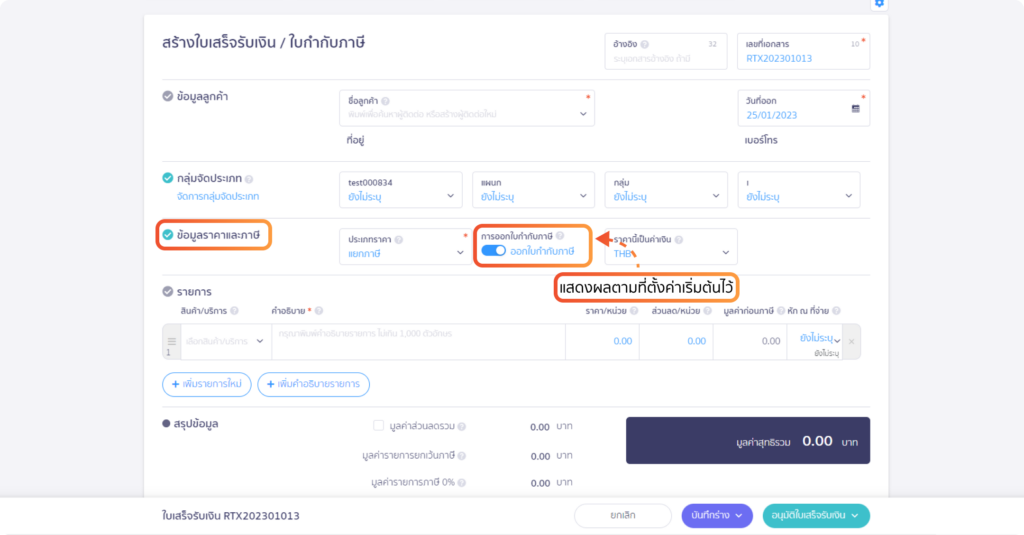Click the help icon next to อ้างอิง
This screenshot has height=535, width=1024.
[644, 44]
